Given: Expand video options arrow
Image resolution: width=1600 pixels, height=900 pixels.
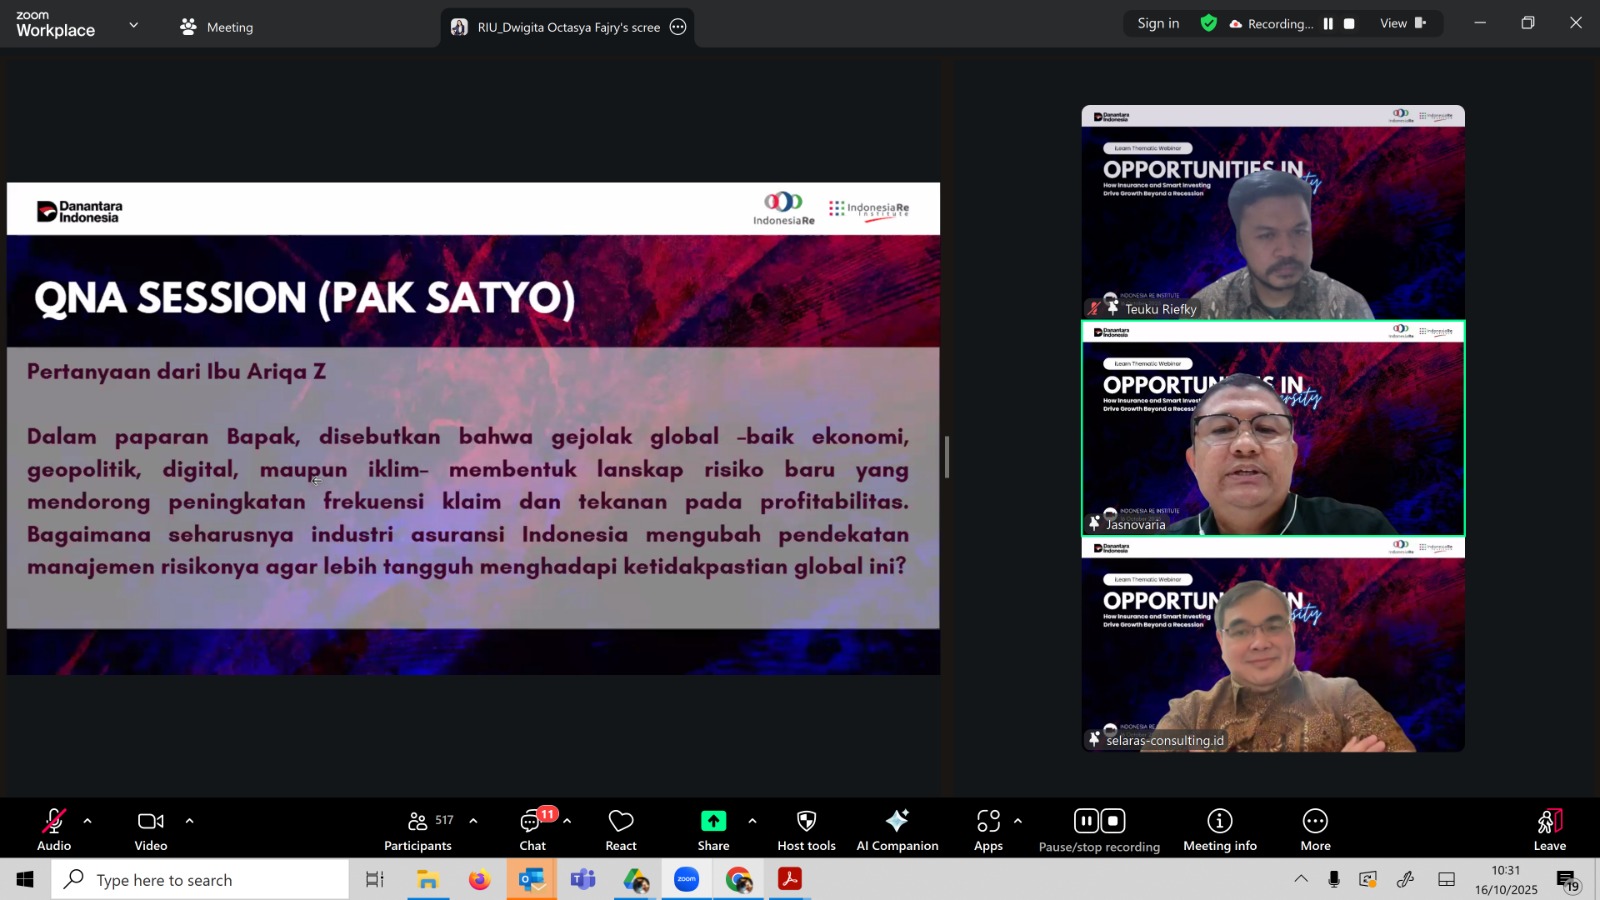Looking at the screenshot, I should point(189,821).
